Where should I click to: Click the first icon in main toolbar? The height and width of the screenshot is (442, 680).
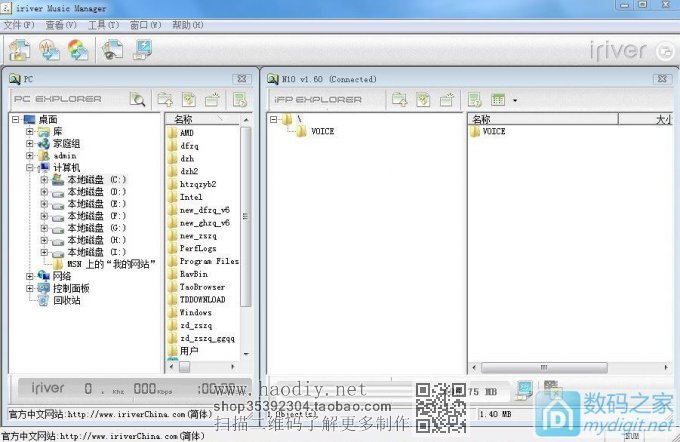(20, 49)
